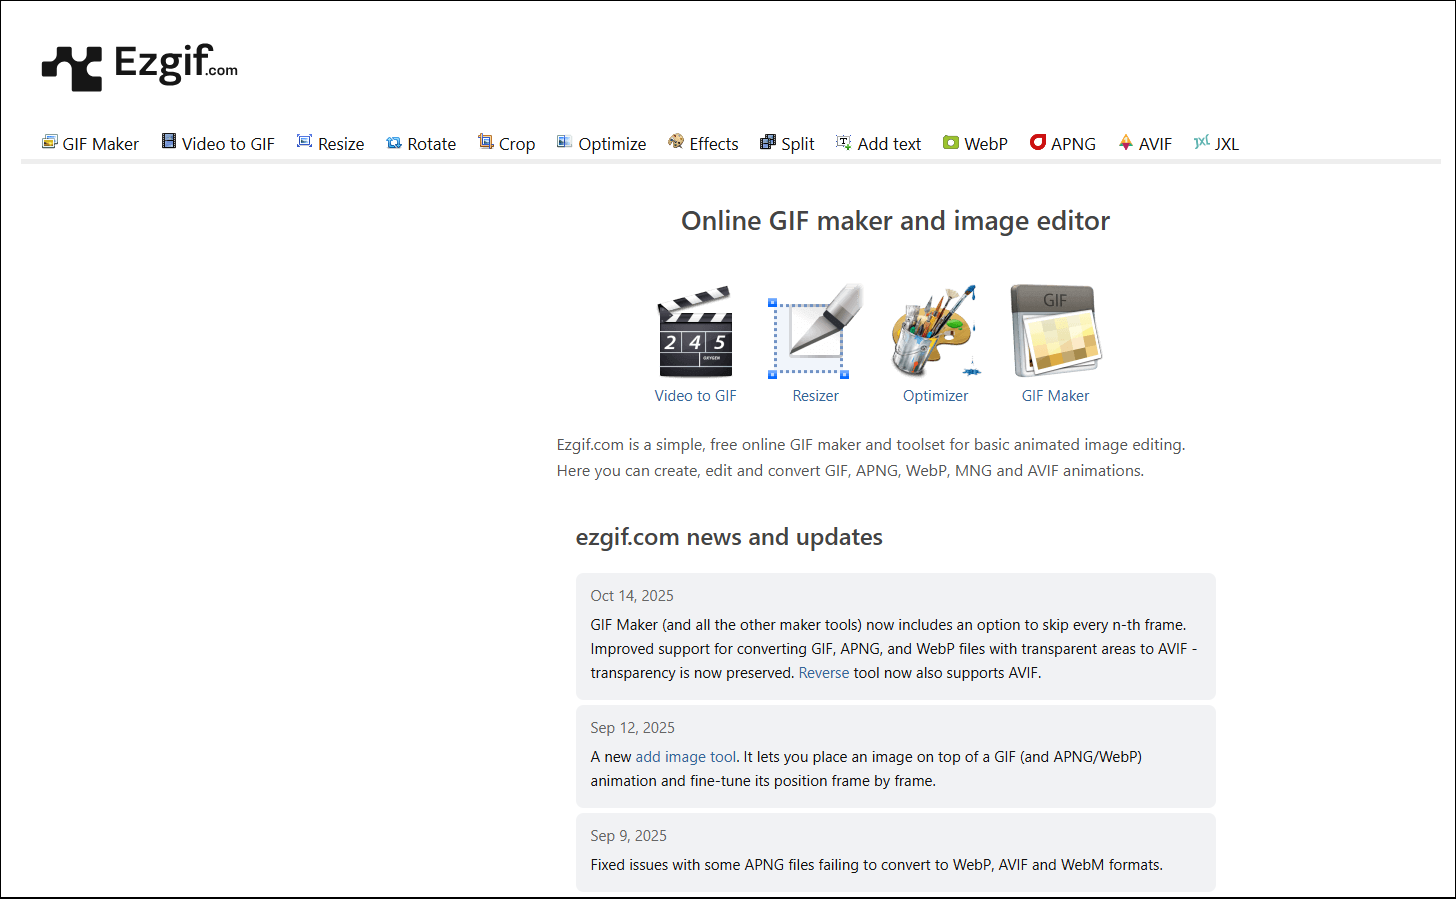Open the Optimizer text link
This screenshot has height=899, width=1456.
(x=936, y=396)
